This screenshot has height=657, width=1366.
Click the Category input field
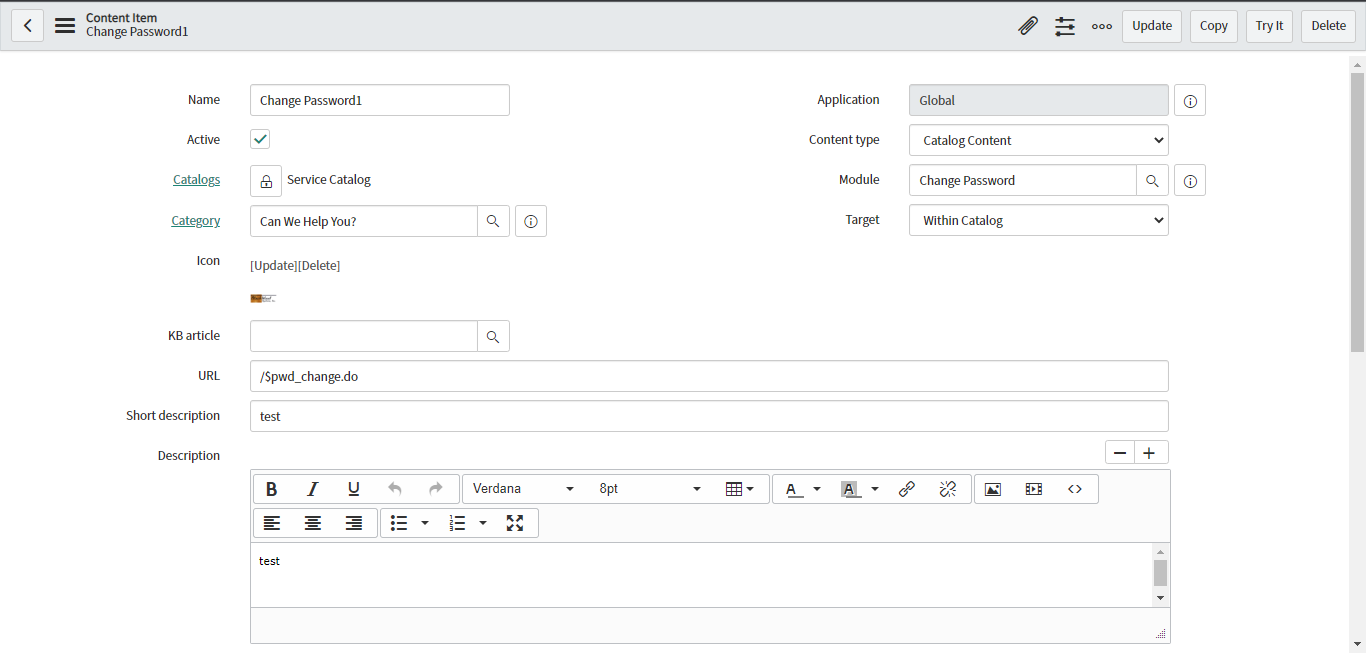[x=364, y=221]
